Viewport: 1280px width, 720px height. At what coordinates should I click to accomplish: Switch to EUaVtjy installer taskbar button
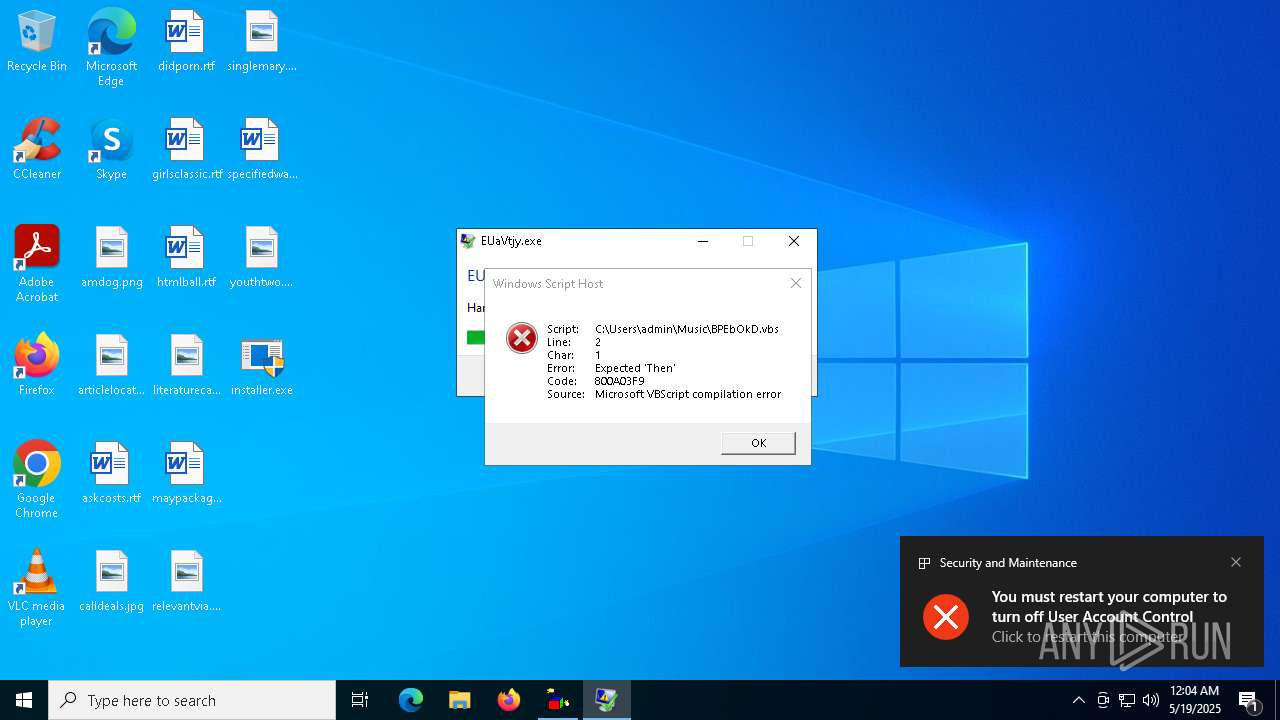[x=607, y=700]
